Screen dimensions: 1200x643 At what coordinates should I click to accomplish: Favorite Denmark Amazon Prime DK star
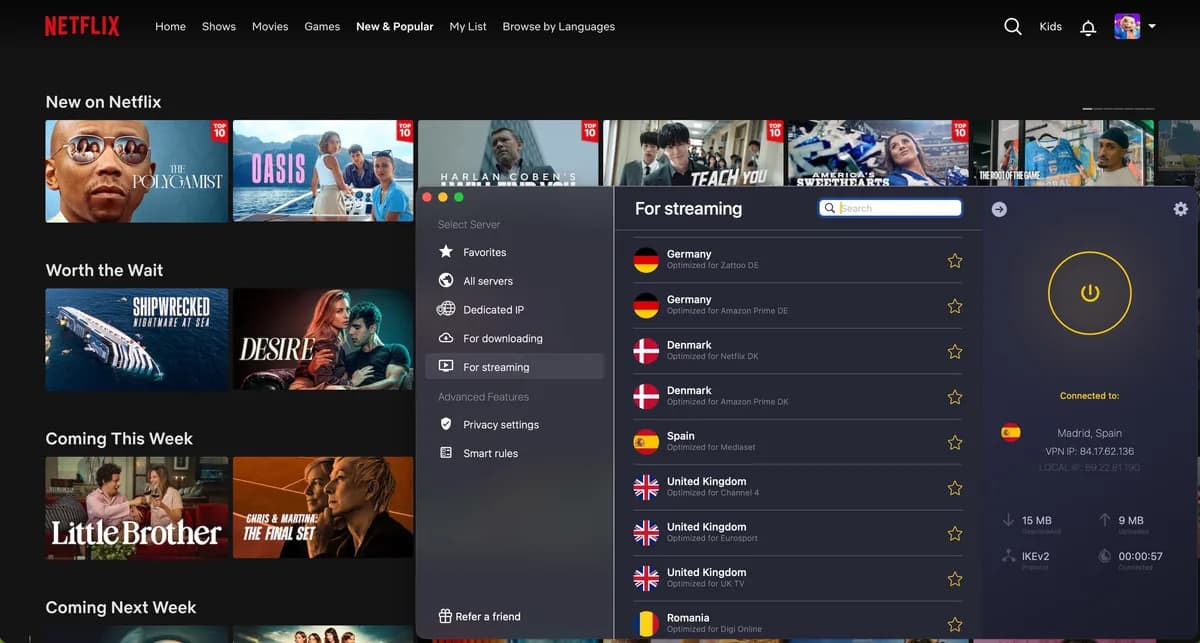point(955,397)
